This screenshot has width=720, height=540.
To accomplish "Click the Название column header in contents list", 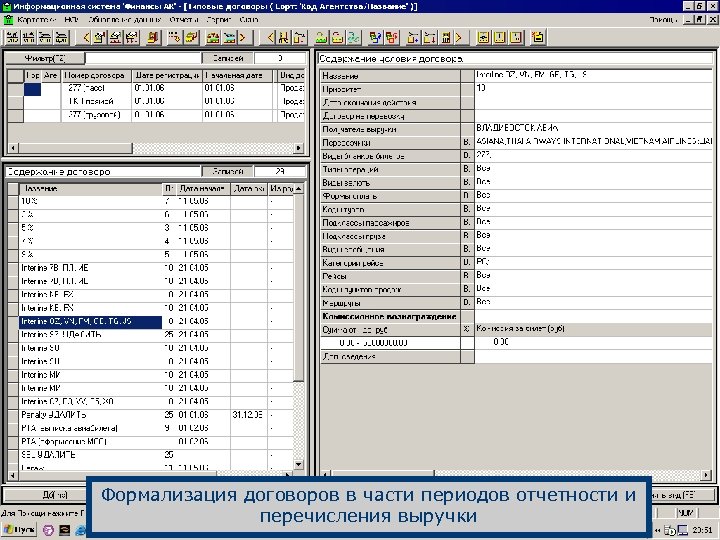I will point(90,189).
